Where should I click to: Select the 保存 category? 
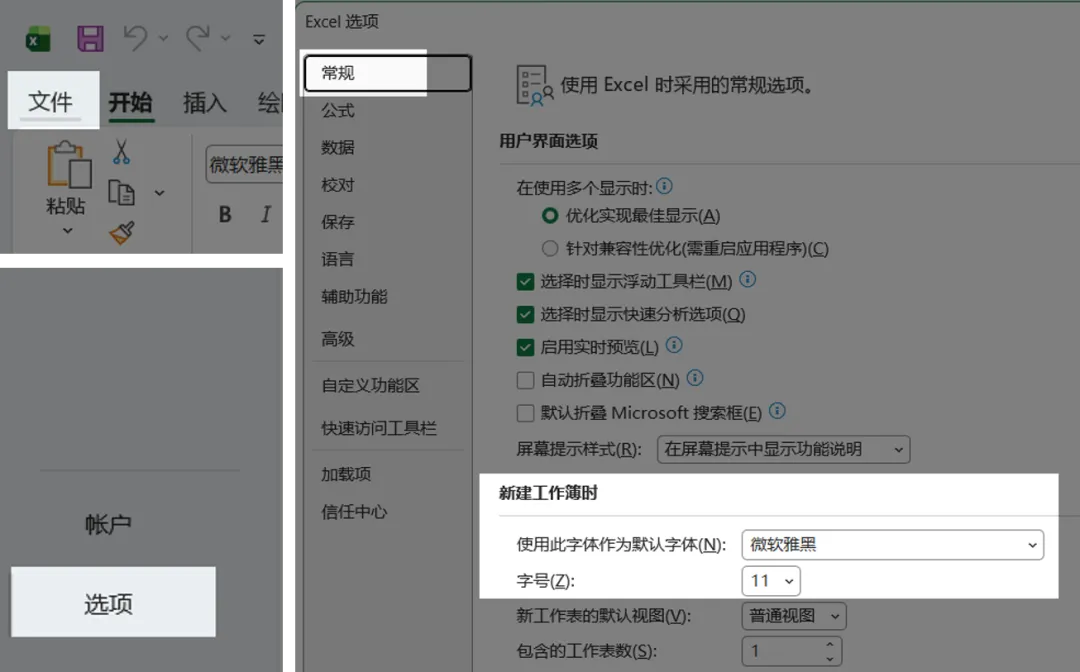coord(338,222)
